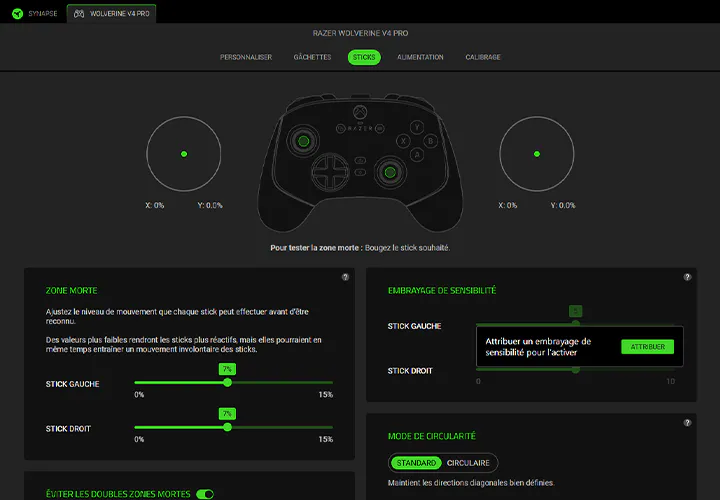Click the left stick position test circle
This screenshot has height=500, width=720.
pos(184,154)
